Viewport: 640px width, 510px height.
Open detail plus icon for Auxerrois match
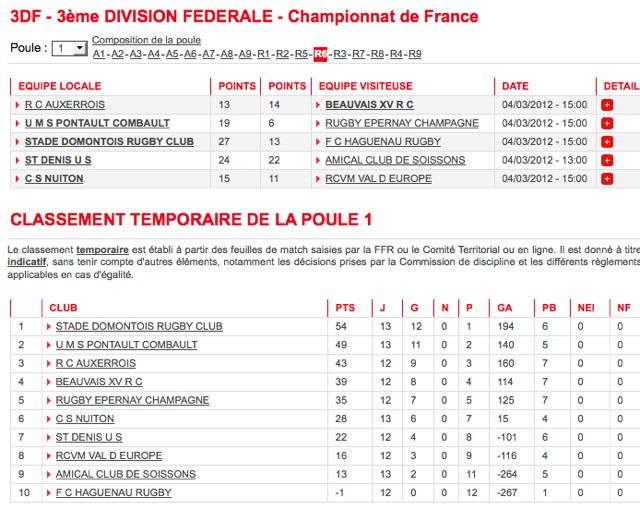(607, 105)
